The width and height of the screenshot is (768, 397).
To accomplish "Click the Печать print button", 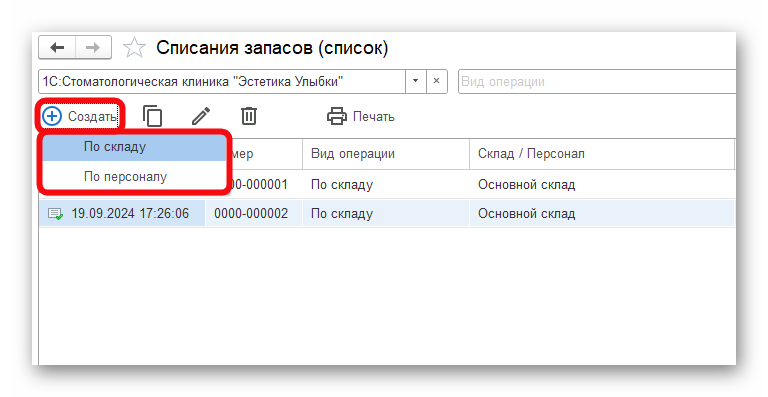I will click(x=361, y=117).
